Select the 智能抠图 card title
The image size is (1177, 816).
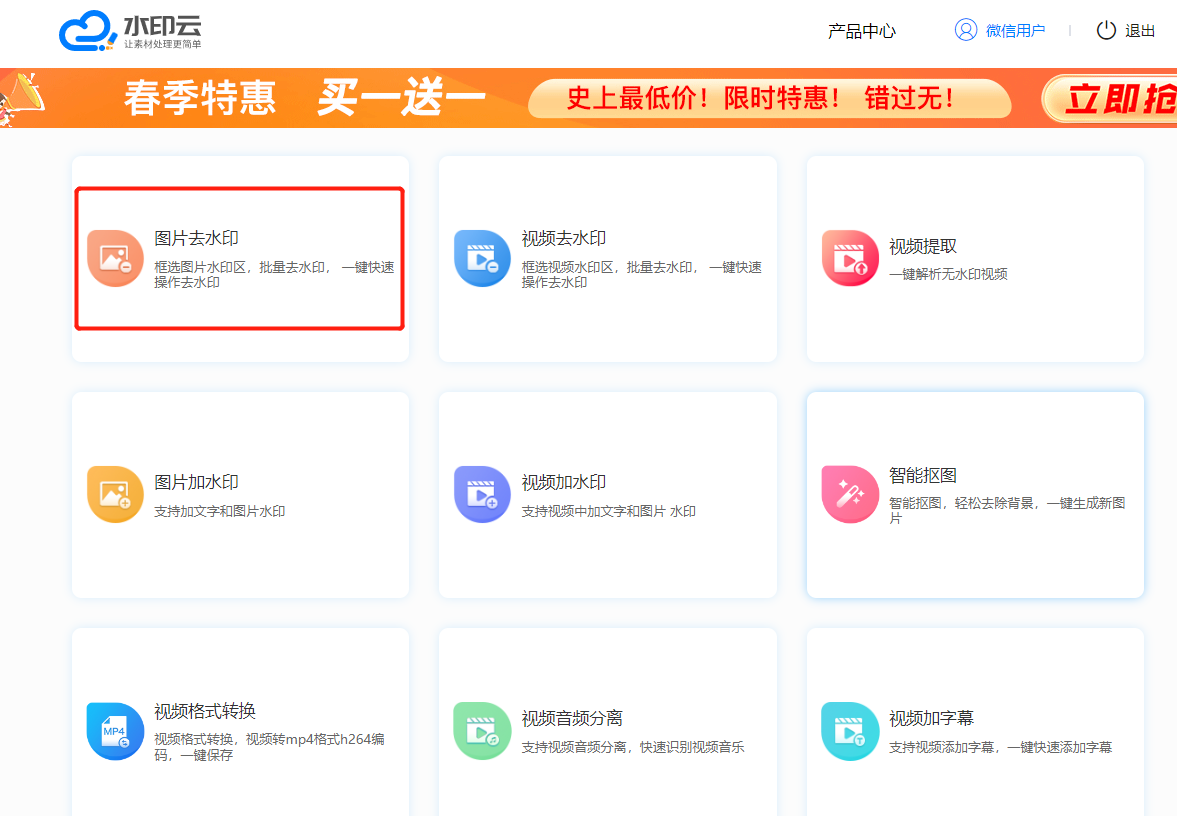point(922,475)
